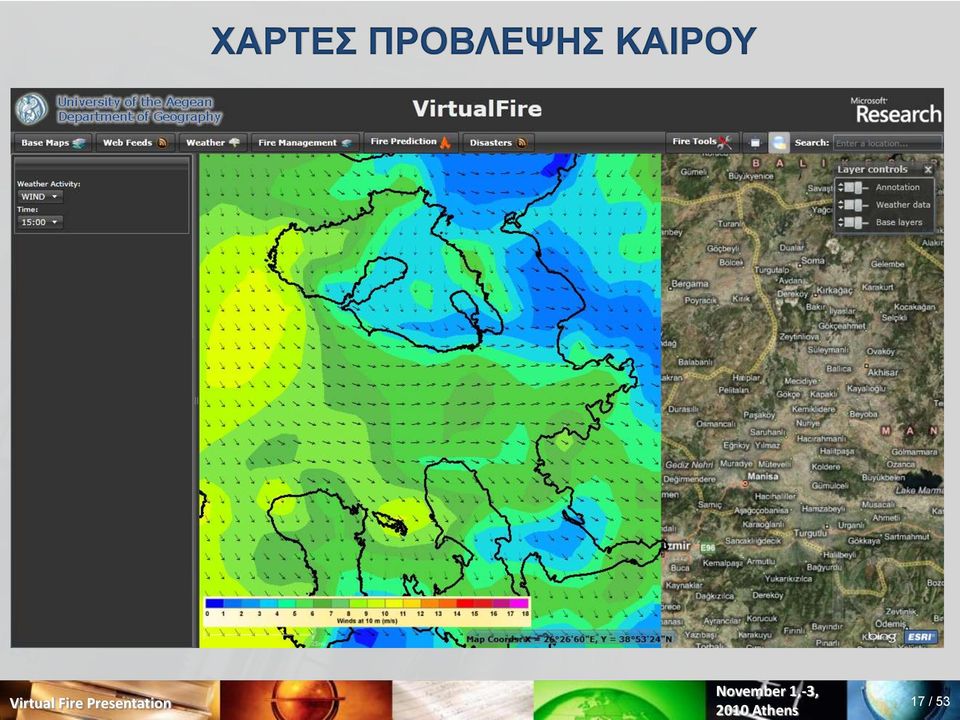Click the Izmir city label on the map
The width and height of the screenshot is (960, 720).
pyautogui.click(x=677, y=546)
